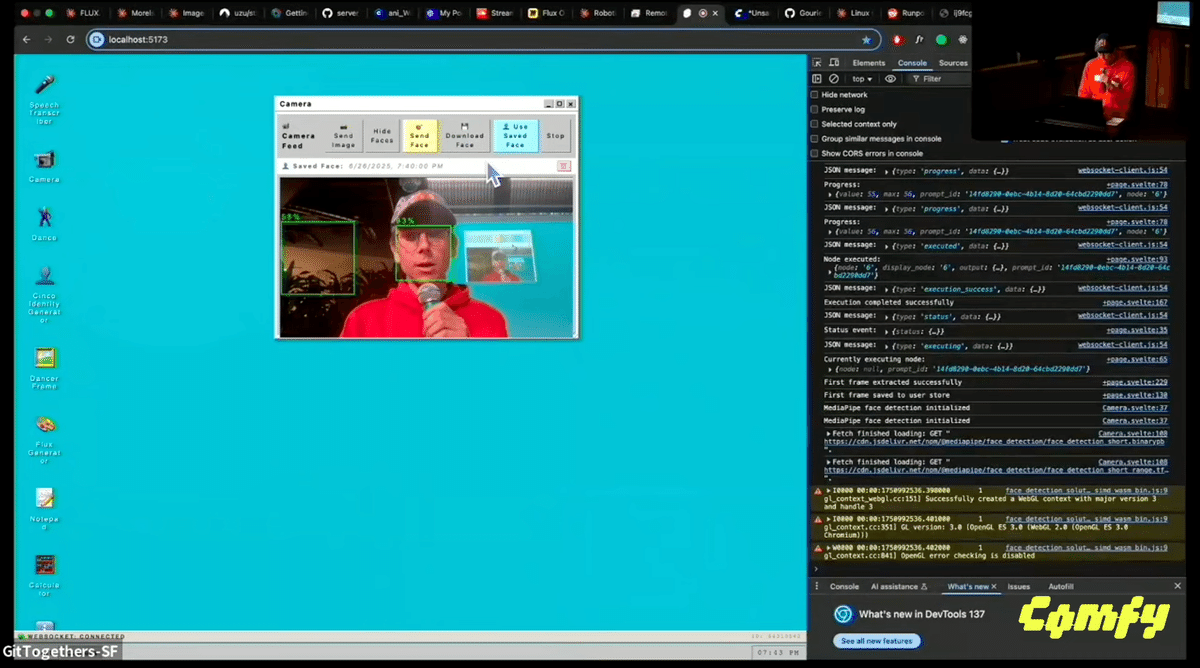
Task: Expand the 'execution_success' JSON message
Action: coord(887,288)
